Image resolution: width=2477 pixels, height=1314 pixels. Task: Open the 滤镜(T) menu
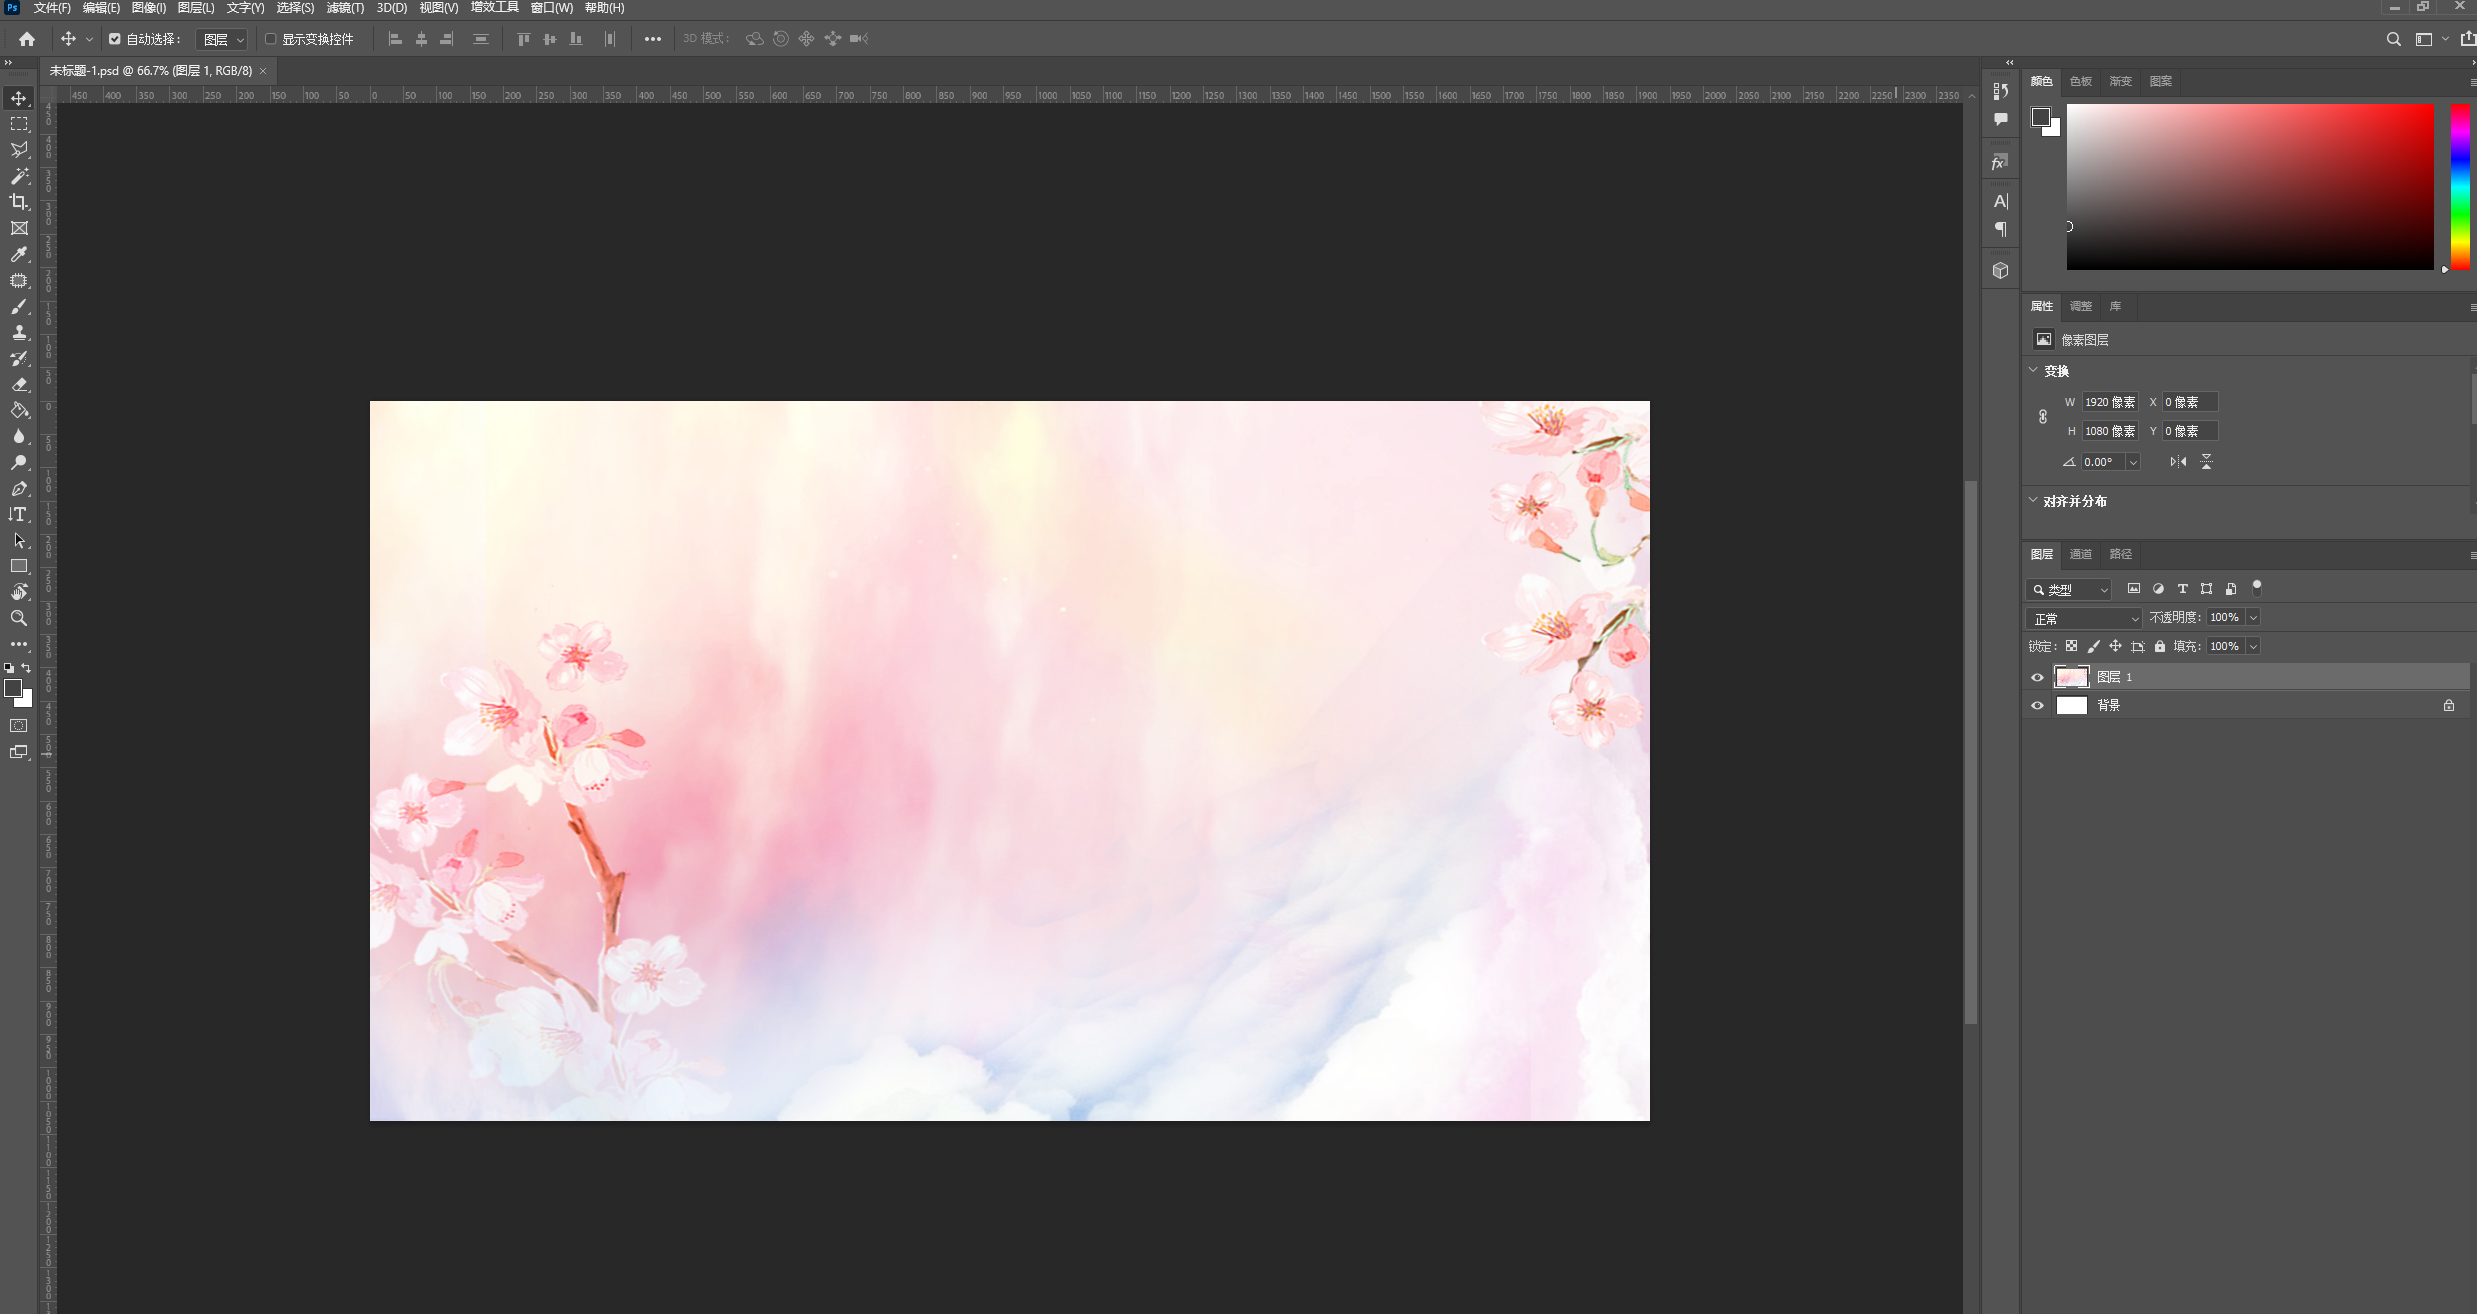pyautogui.click(x=345, y=8)
